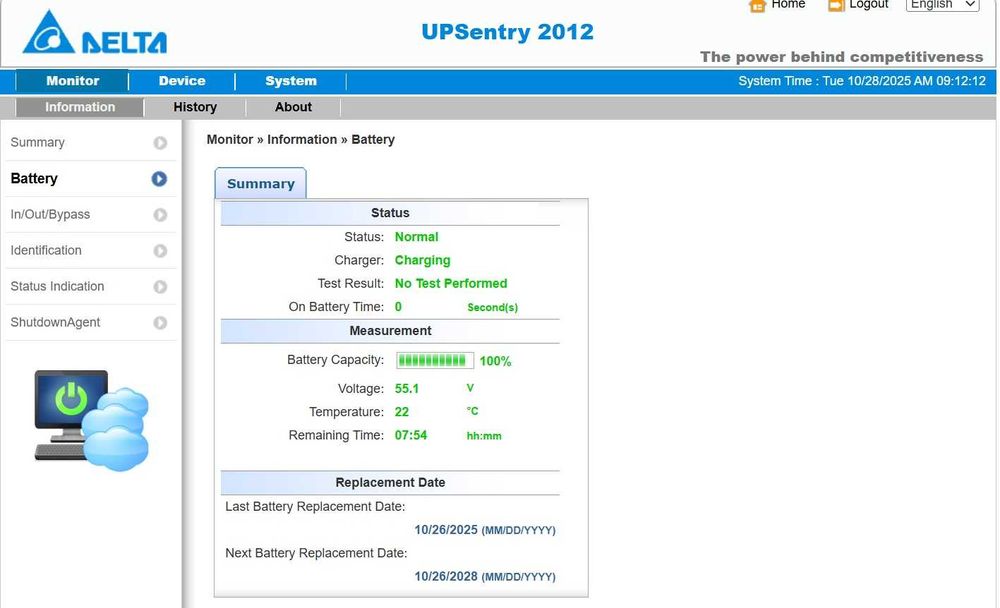
Task: Click the arrow icon beside Status Indication
Action: click(160, 287)
